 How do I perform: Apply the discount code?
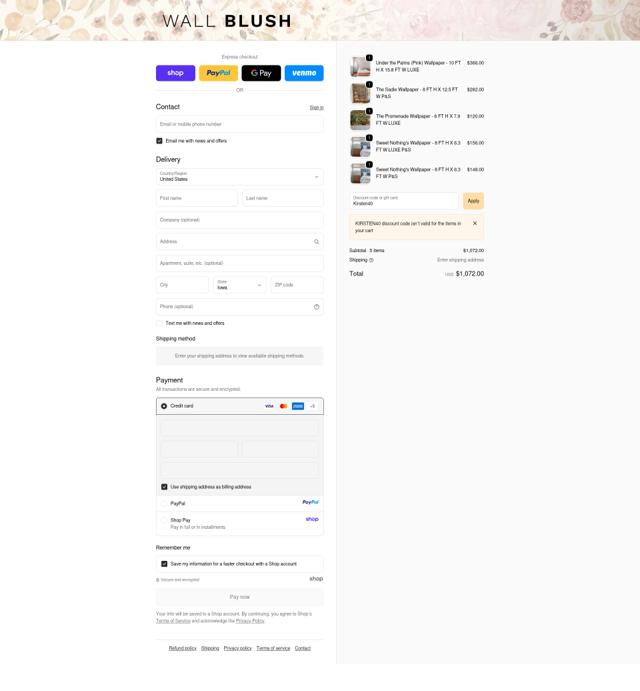coord(473,201)
